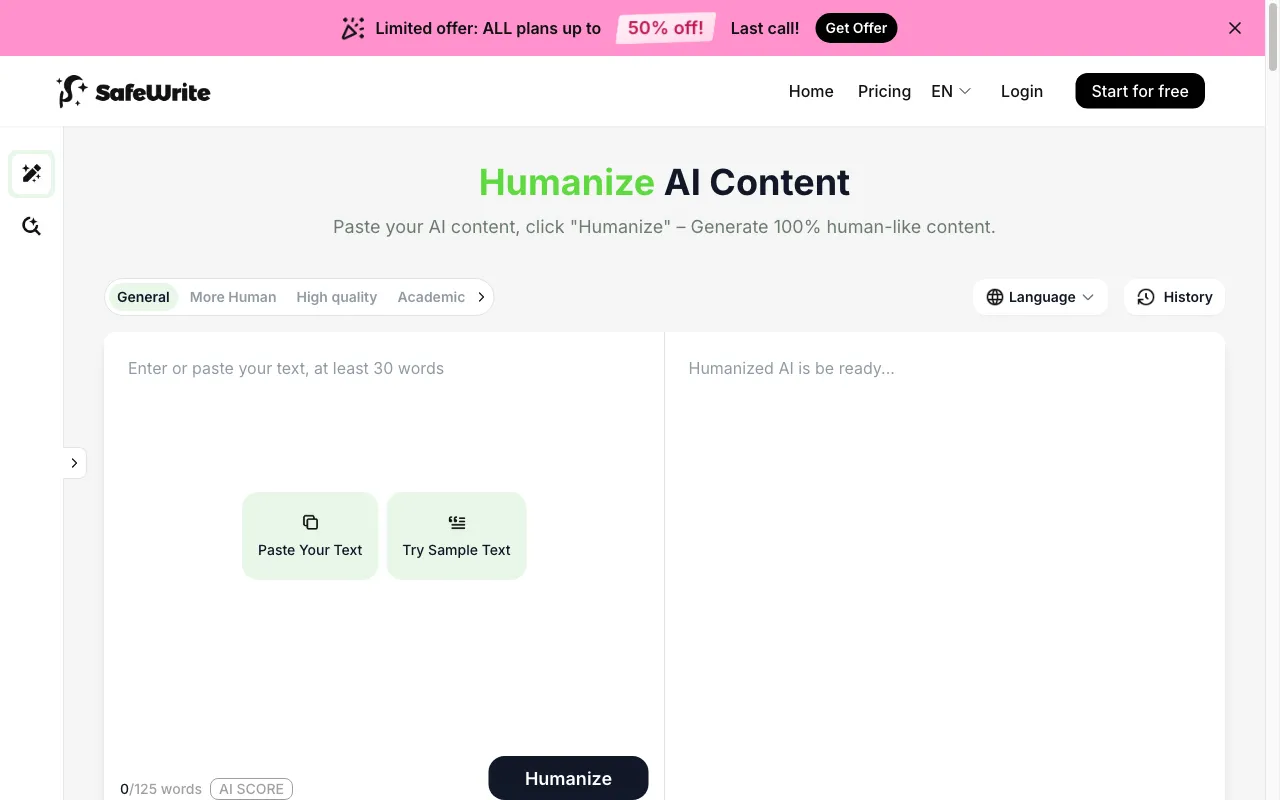Click the Humanized AI output area
The height and width of the screenshot is (800, 1280).
[x=945, y=566]
